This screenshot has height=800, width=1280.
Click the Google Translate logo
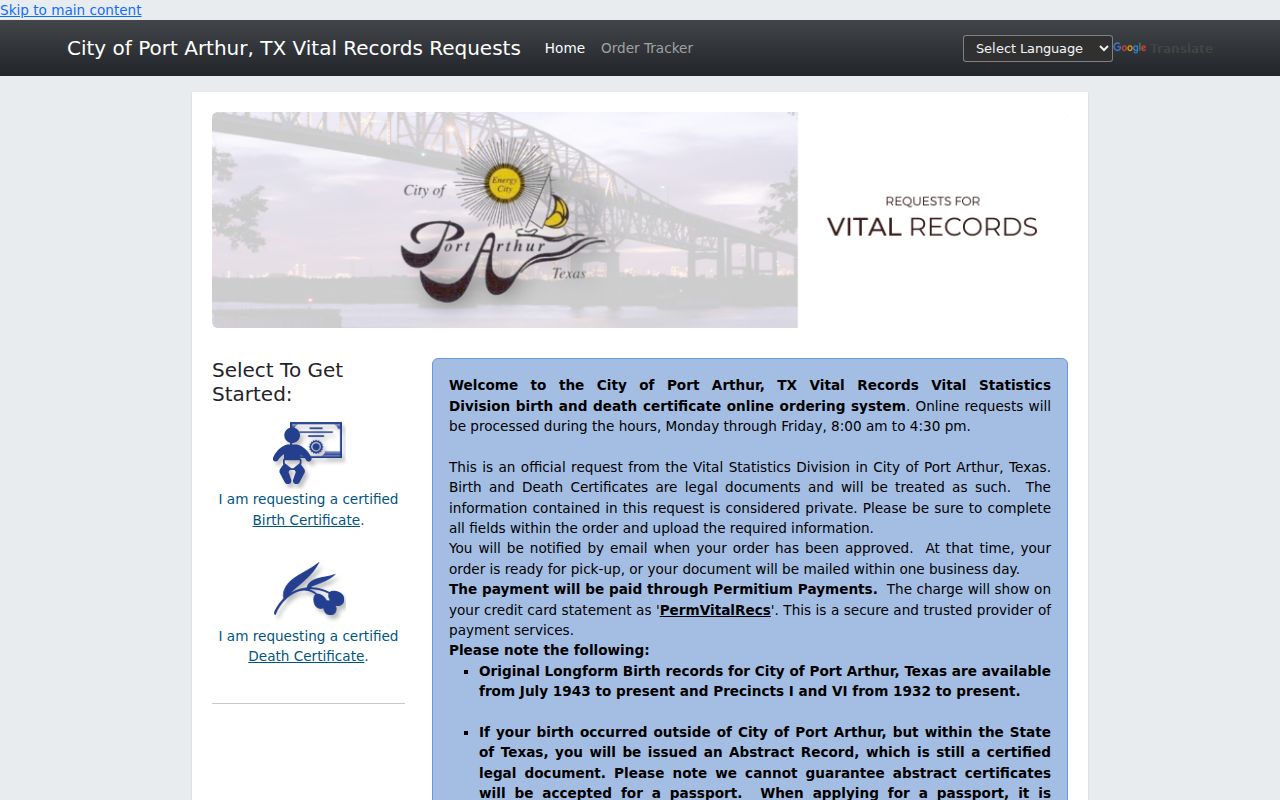tap(1130, 48)
